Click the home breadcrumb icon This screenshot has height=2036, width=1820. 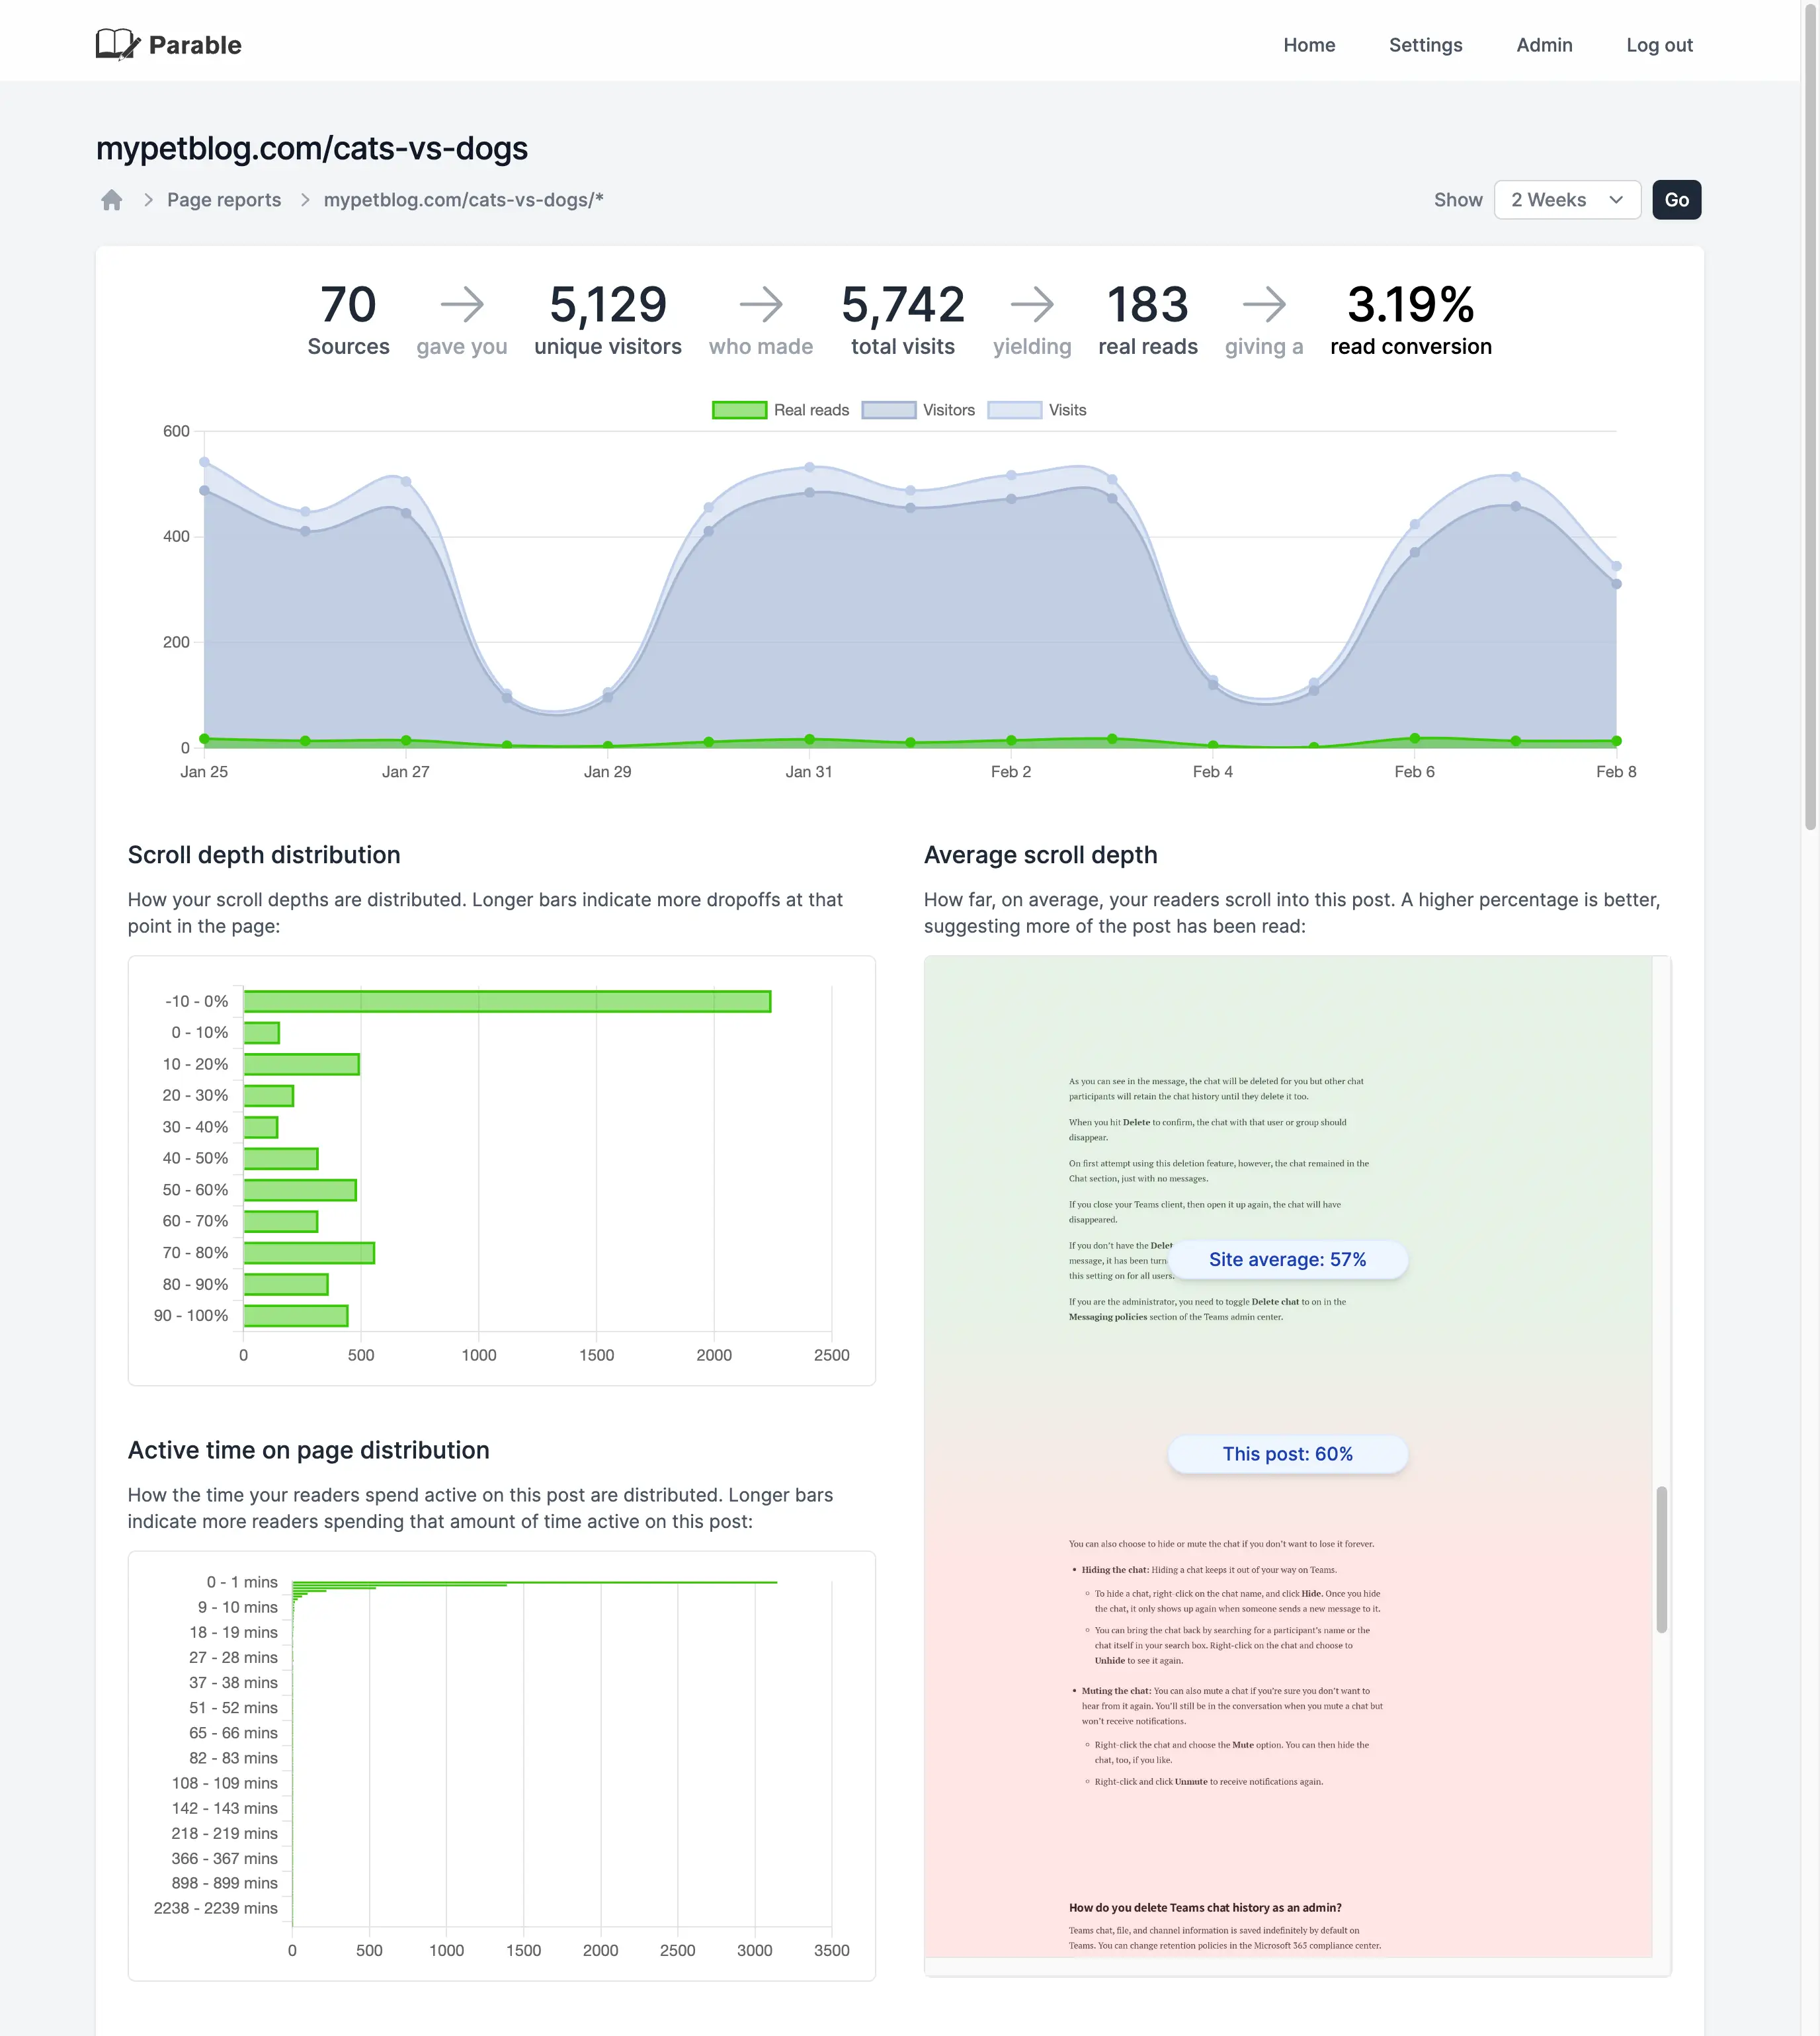[x=112, y=200]
